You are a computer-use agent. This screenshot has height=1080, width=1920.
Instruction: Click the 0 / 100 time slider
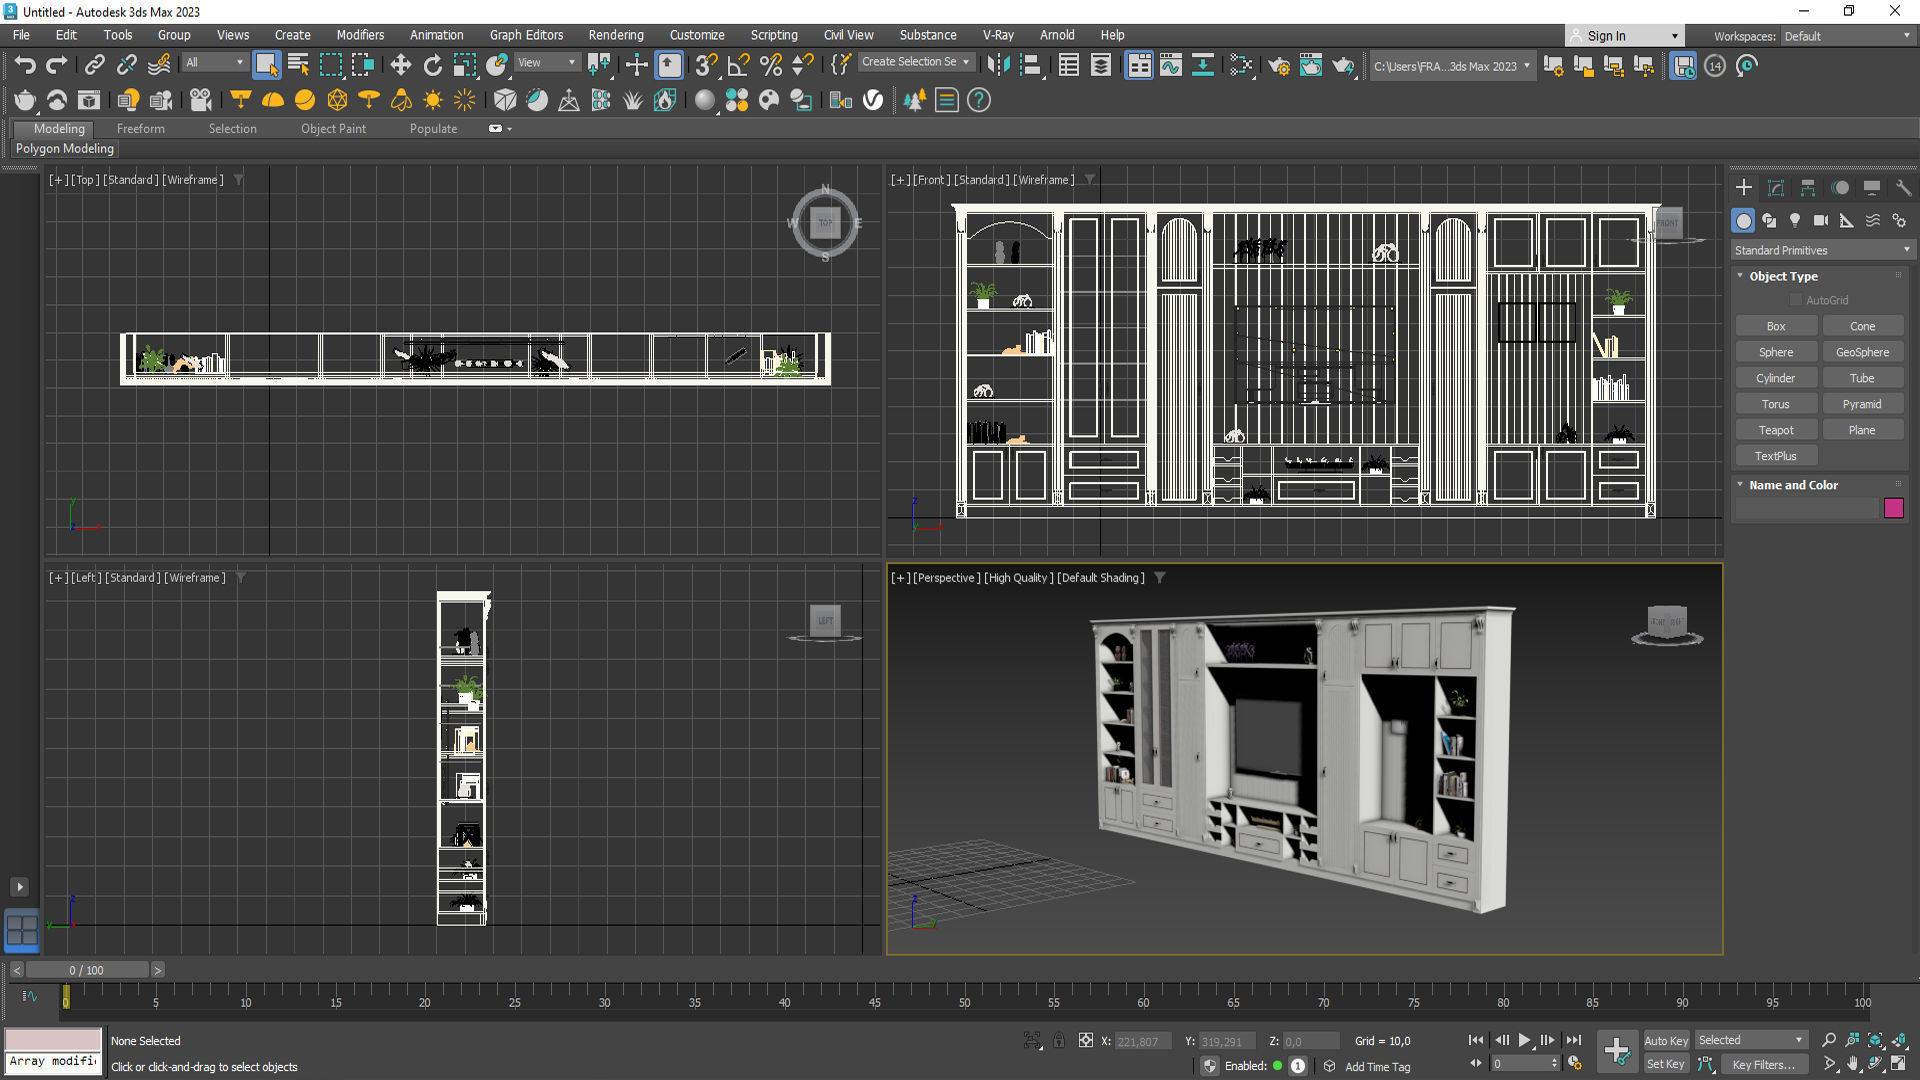(x=87, y=970)
